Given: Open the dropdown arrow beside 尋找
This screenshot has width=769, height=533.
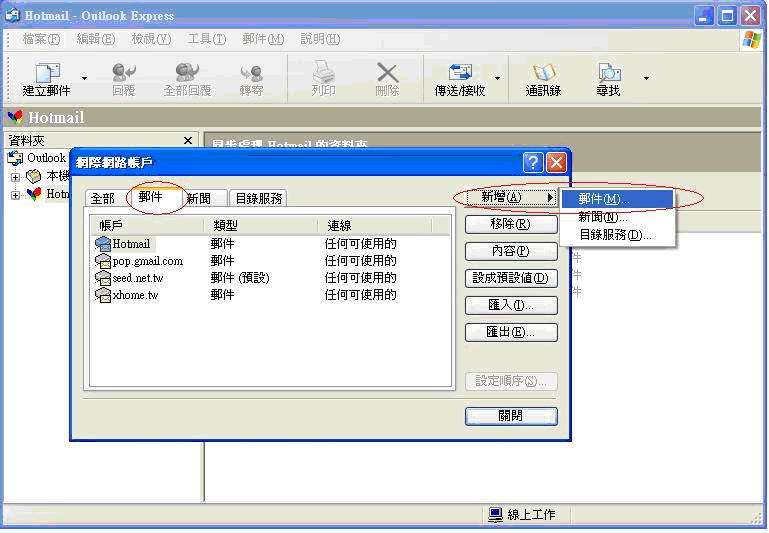Looking at the screenshot, I should 646,78.
